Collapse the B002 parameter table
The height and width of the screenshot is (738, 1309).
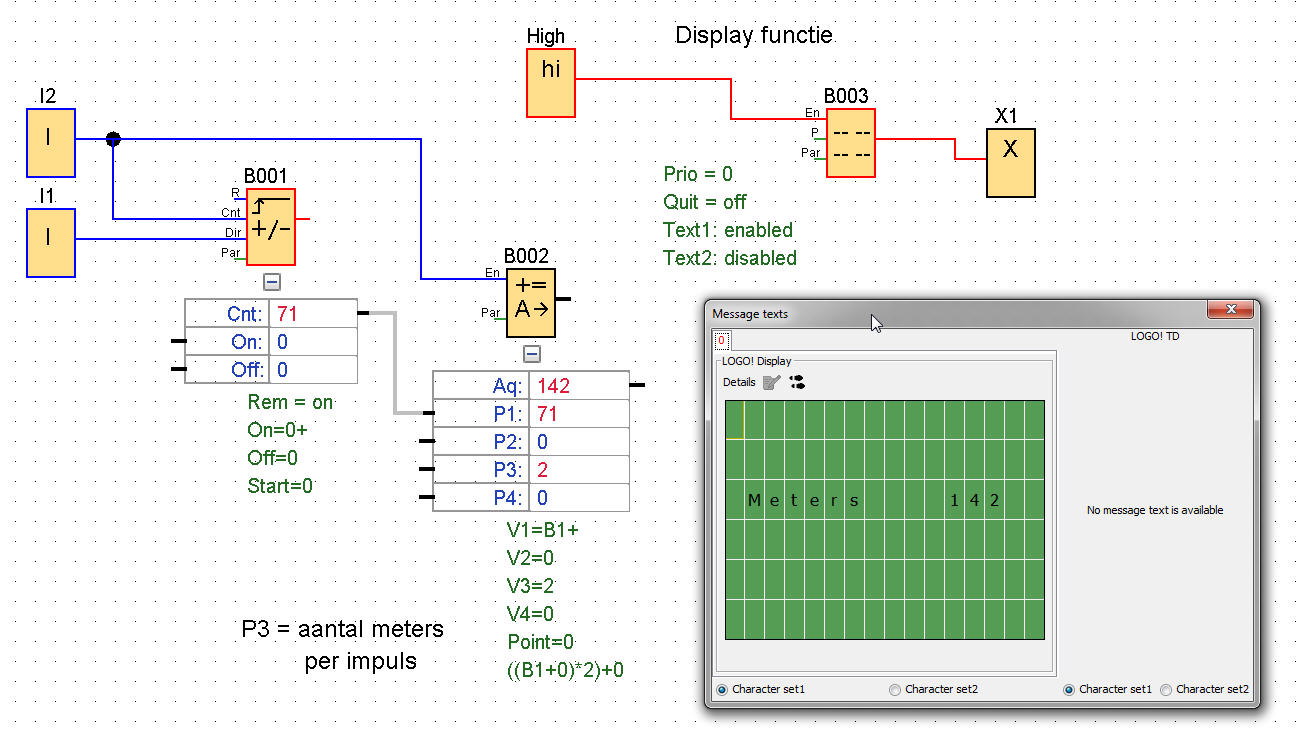coord(531,354)
